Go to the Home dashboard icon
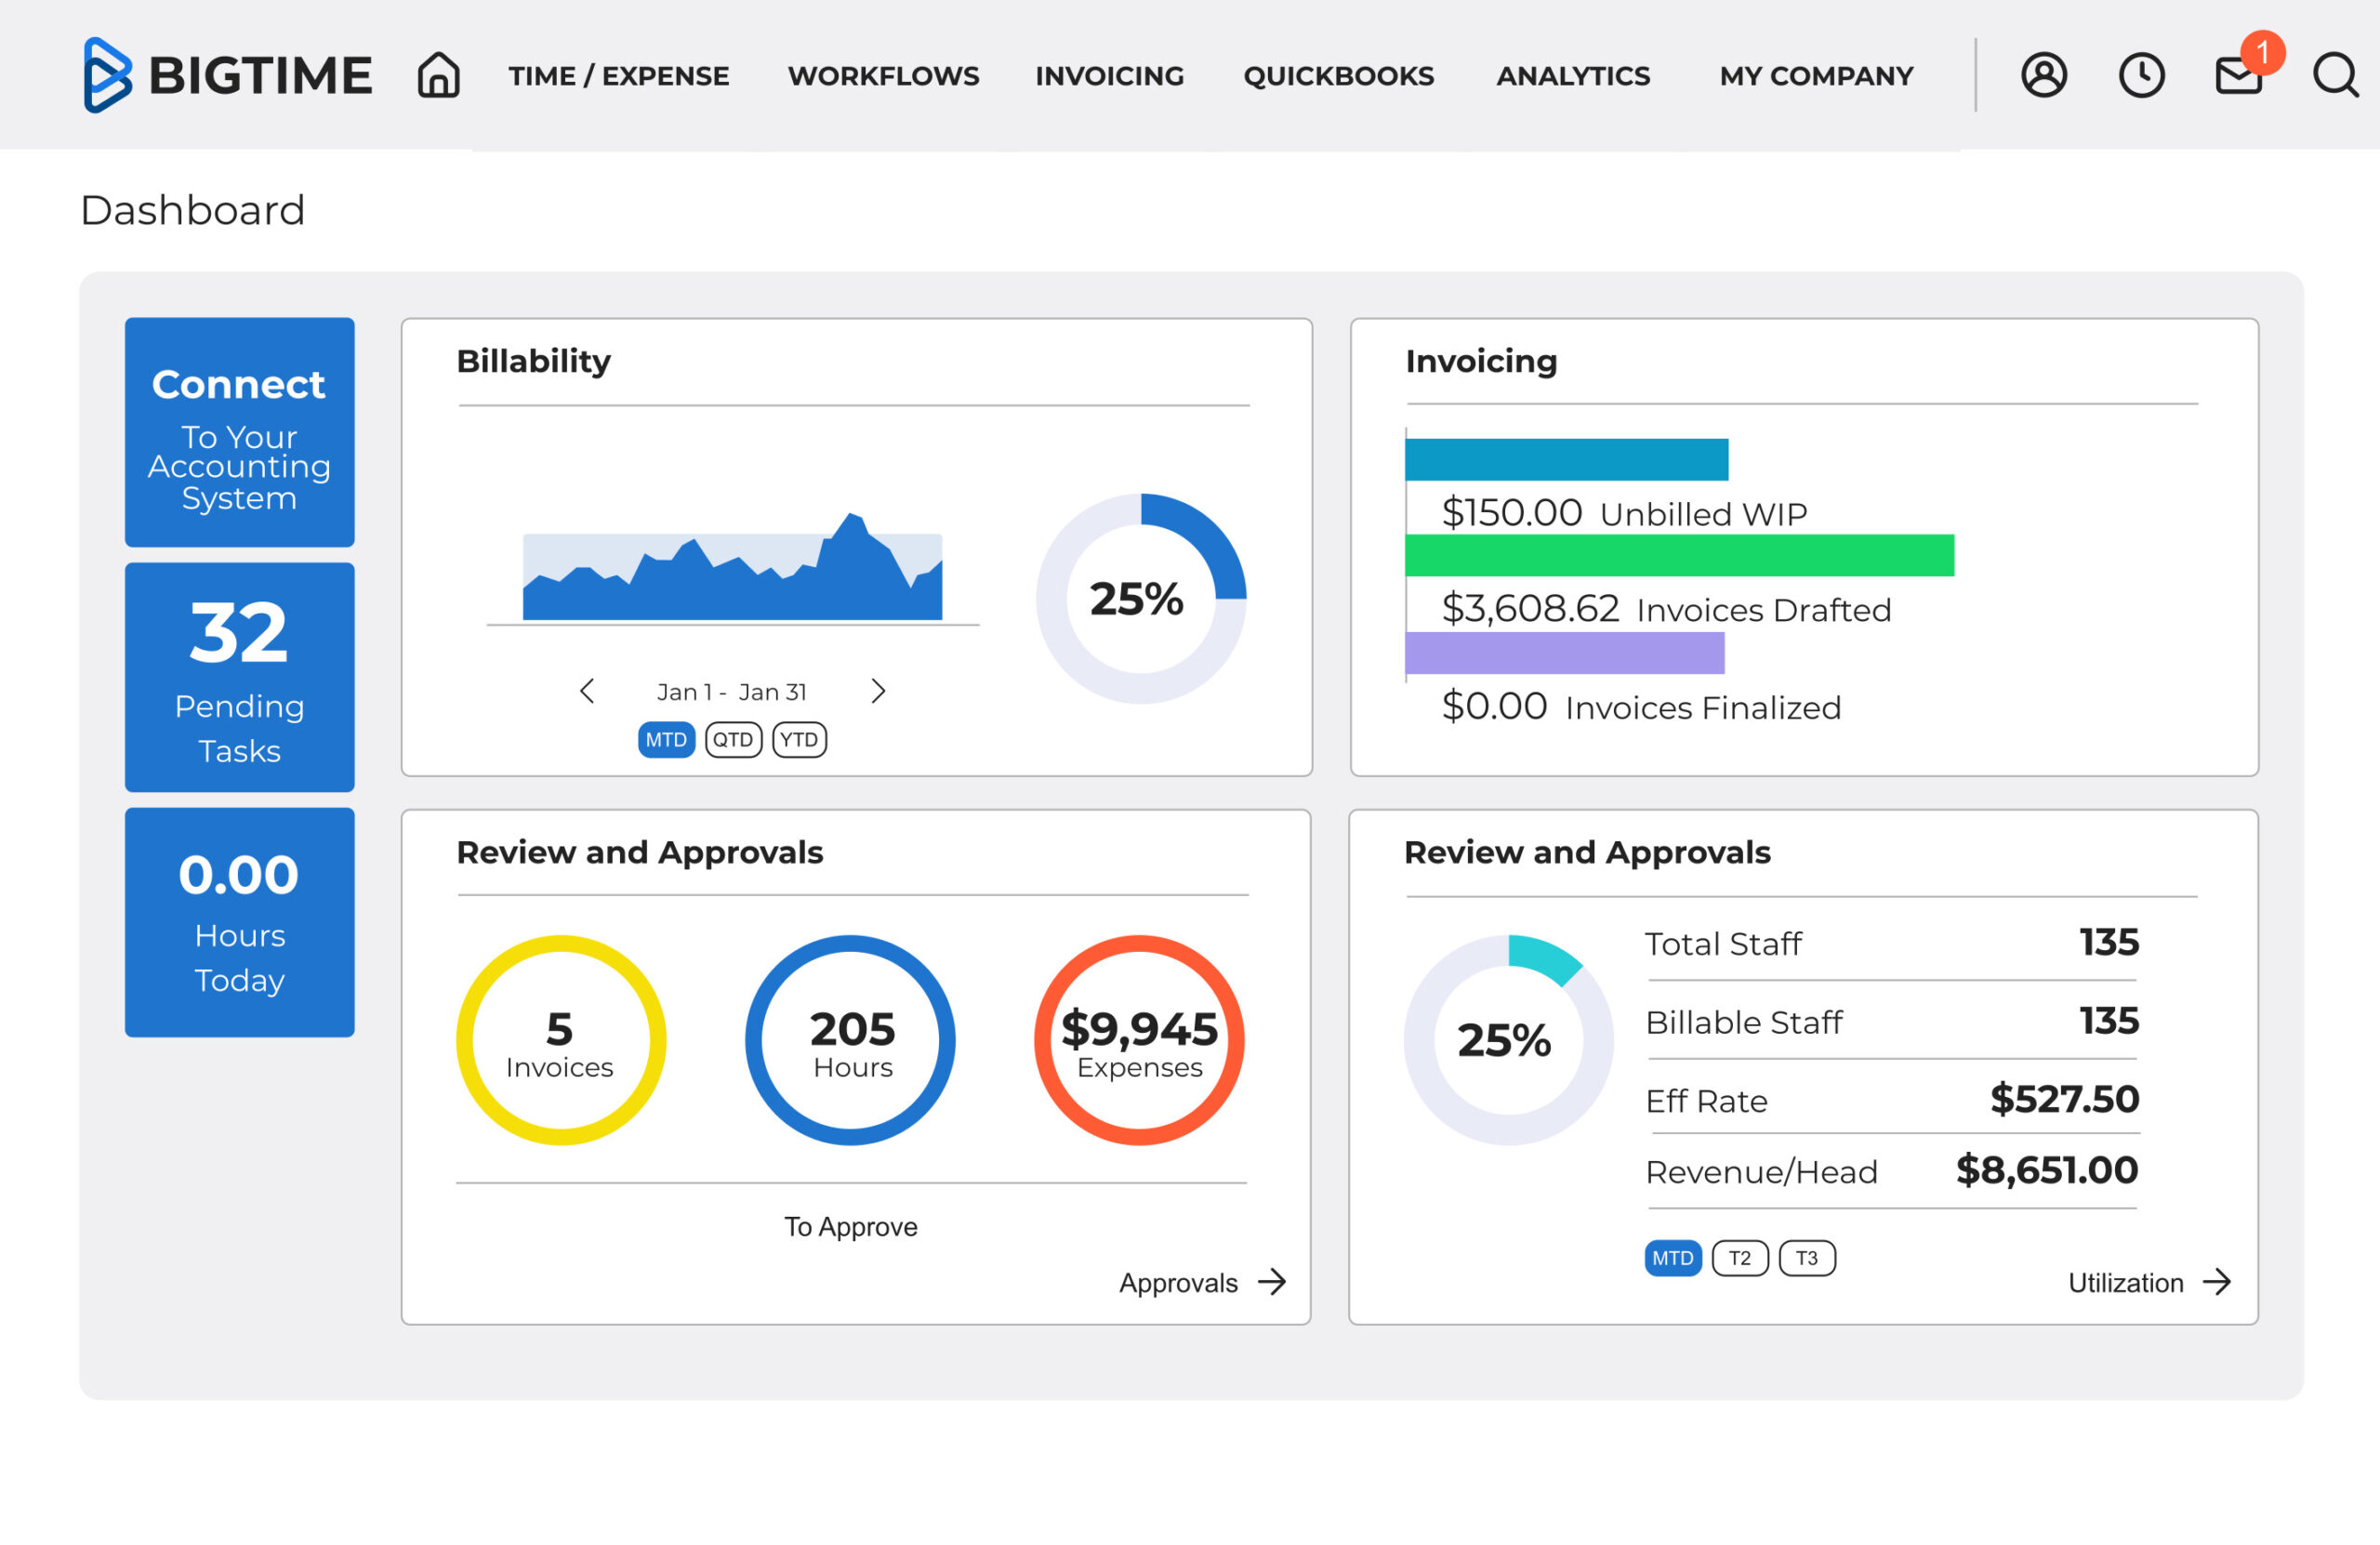 tap(438, 75)
